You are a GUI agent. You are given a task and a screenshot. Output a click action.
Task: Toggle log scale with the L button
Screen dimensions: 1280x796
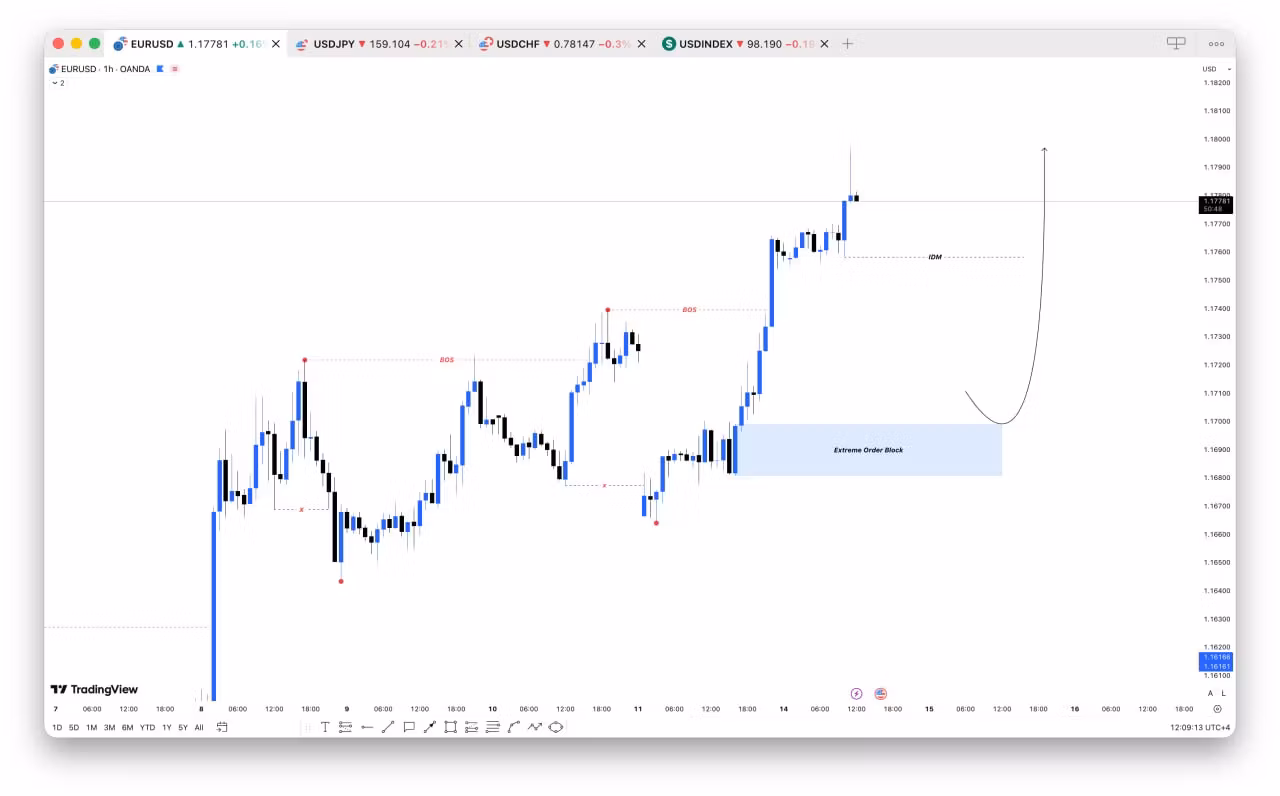[1222, 693]
